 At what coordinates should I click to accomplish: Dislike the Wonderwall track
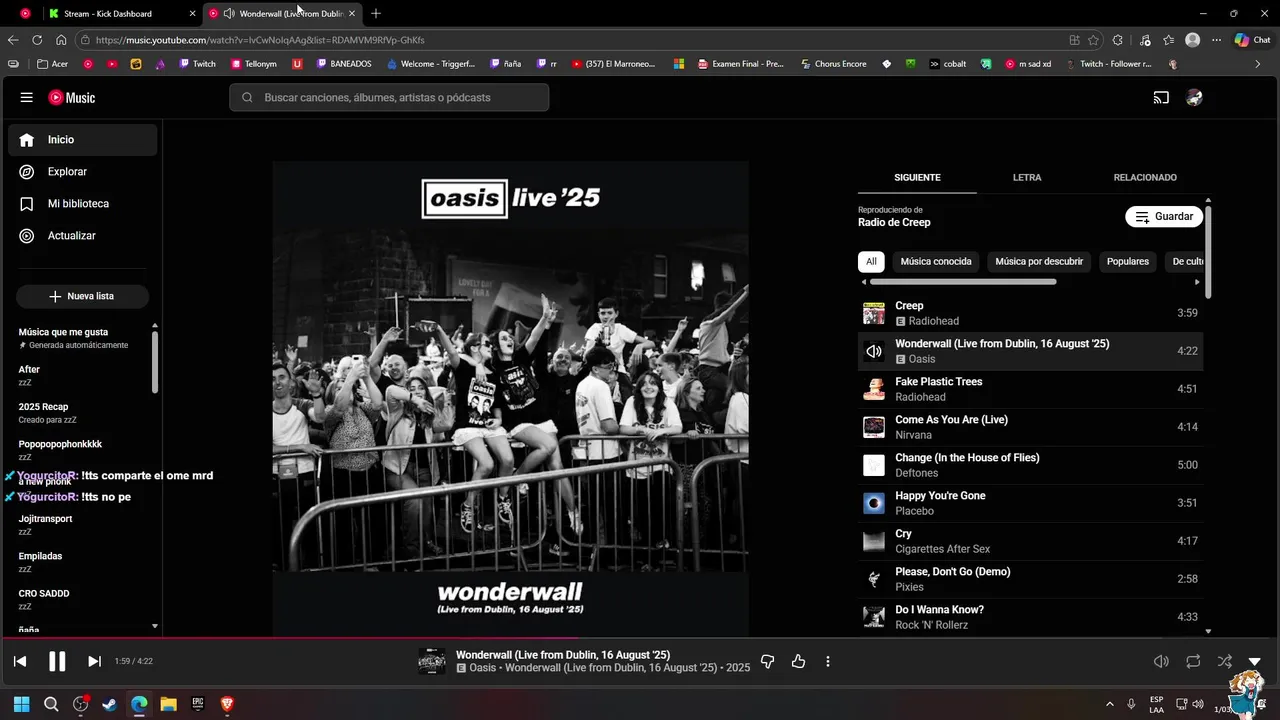click(768, 661)
